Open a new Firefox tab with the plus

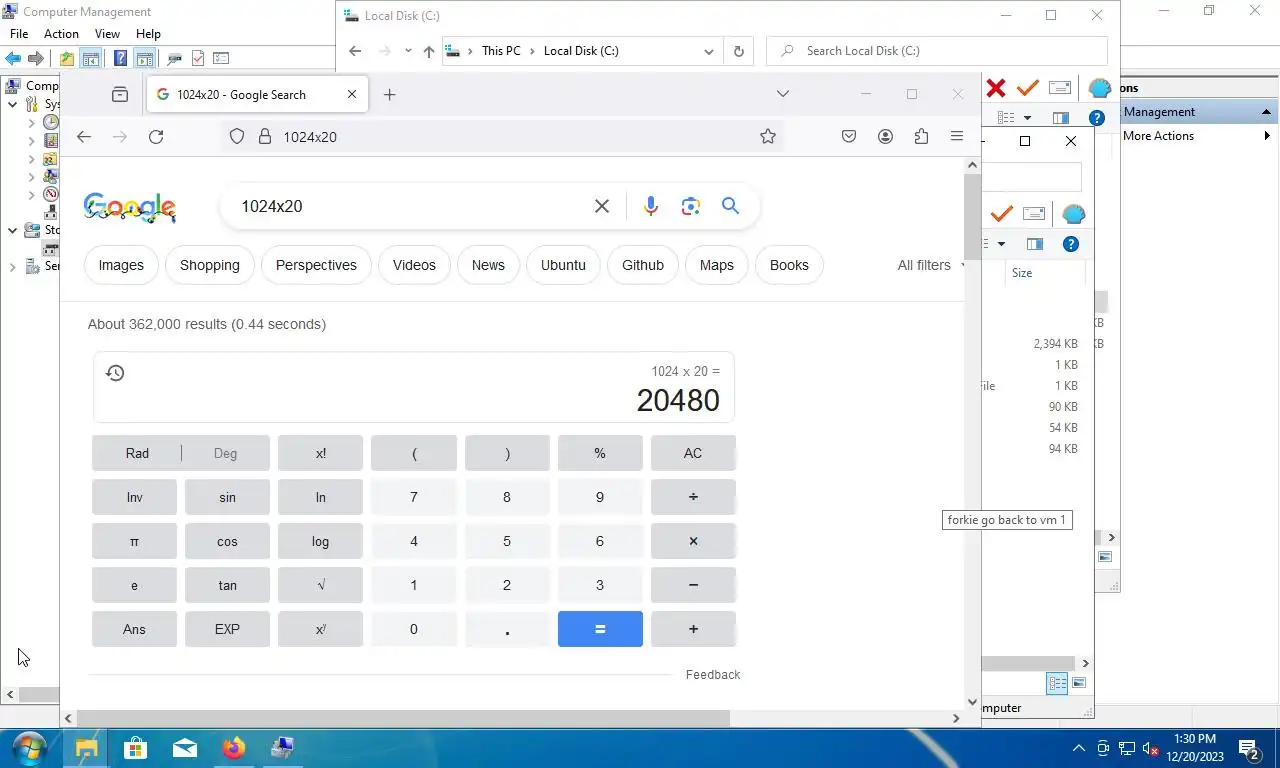[390, 94]
